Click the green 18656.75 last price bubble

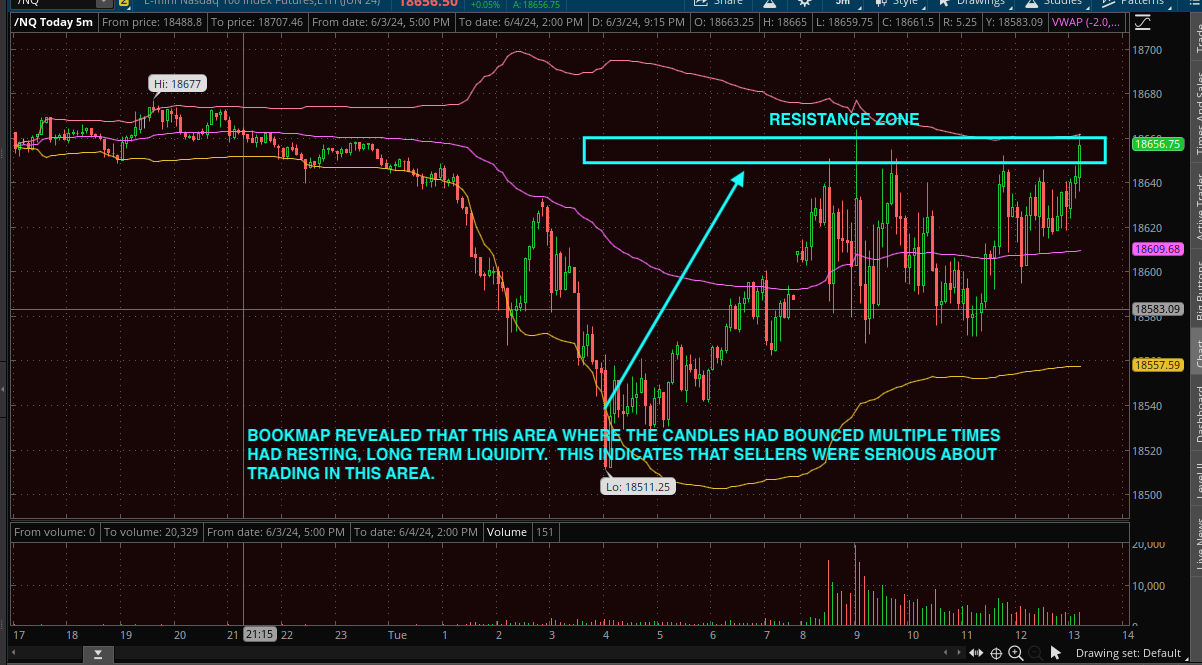point(1158,144)
